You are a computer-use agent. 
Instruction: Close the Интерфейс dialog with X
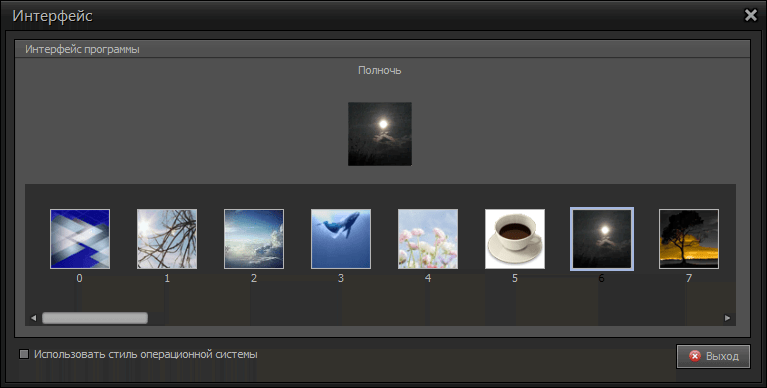750,16
